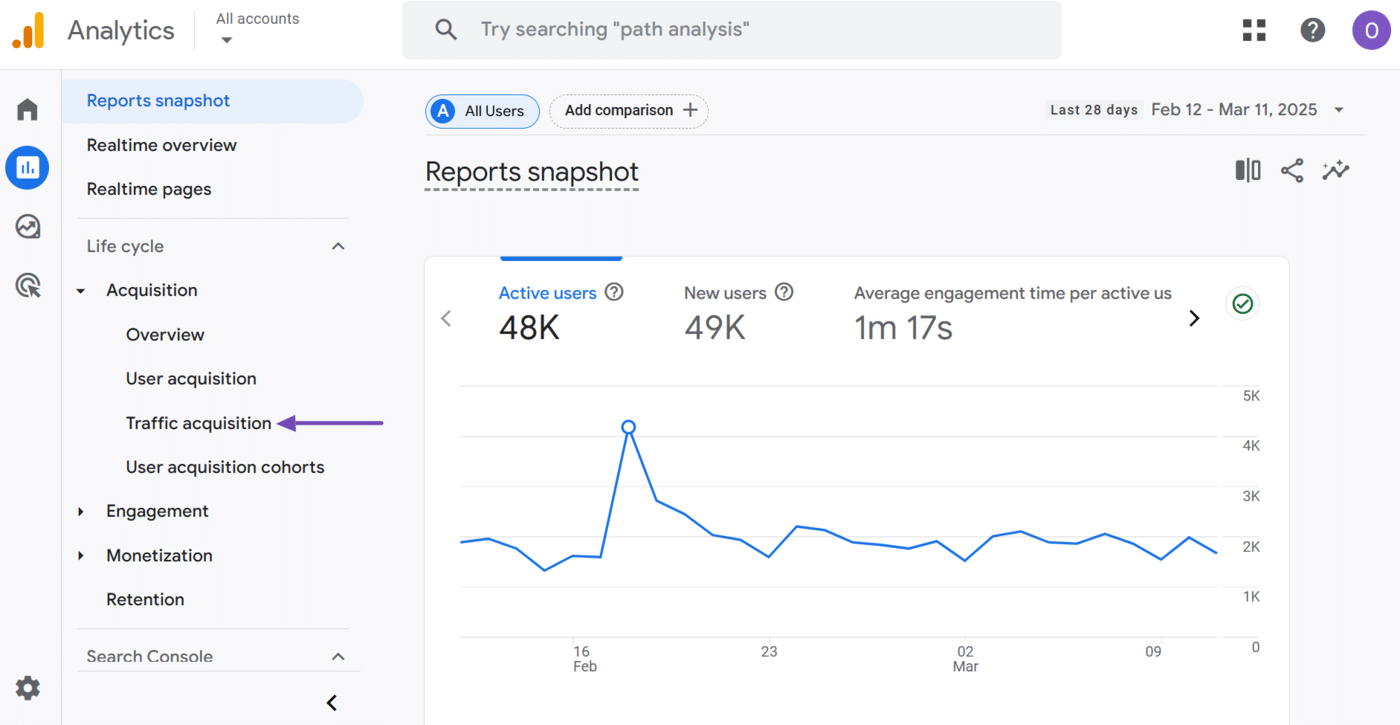Expand the Monetization tree item
The image size is (1400, 725).
(x=82, y=556)
